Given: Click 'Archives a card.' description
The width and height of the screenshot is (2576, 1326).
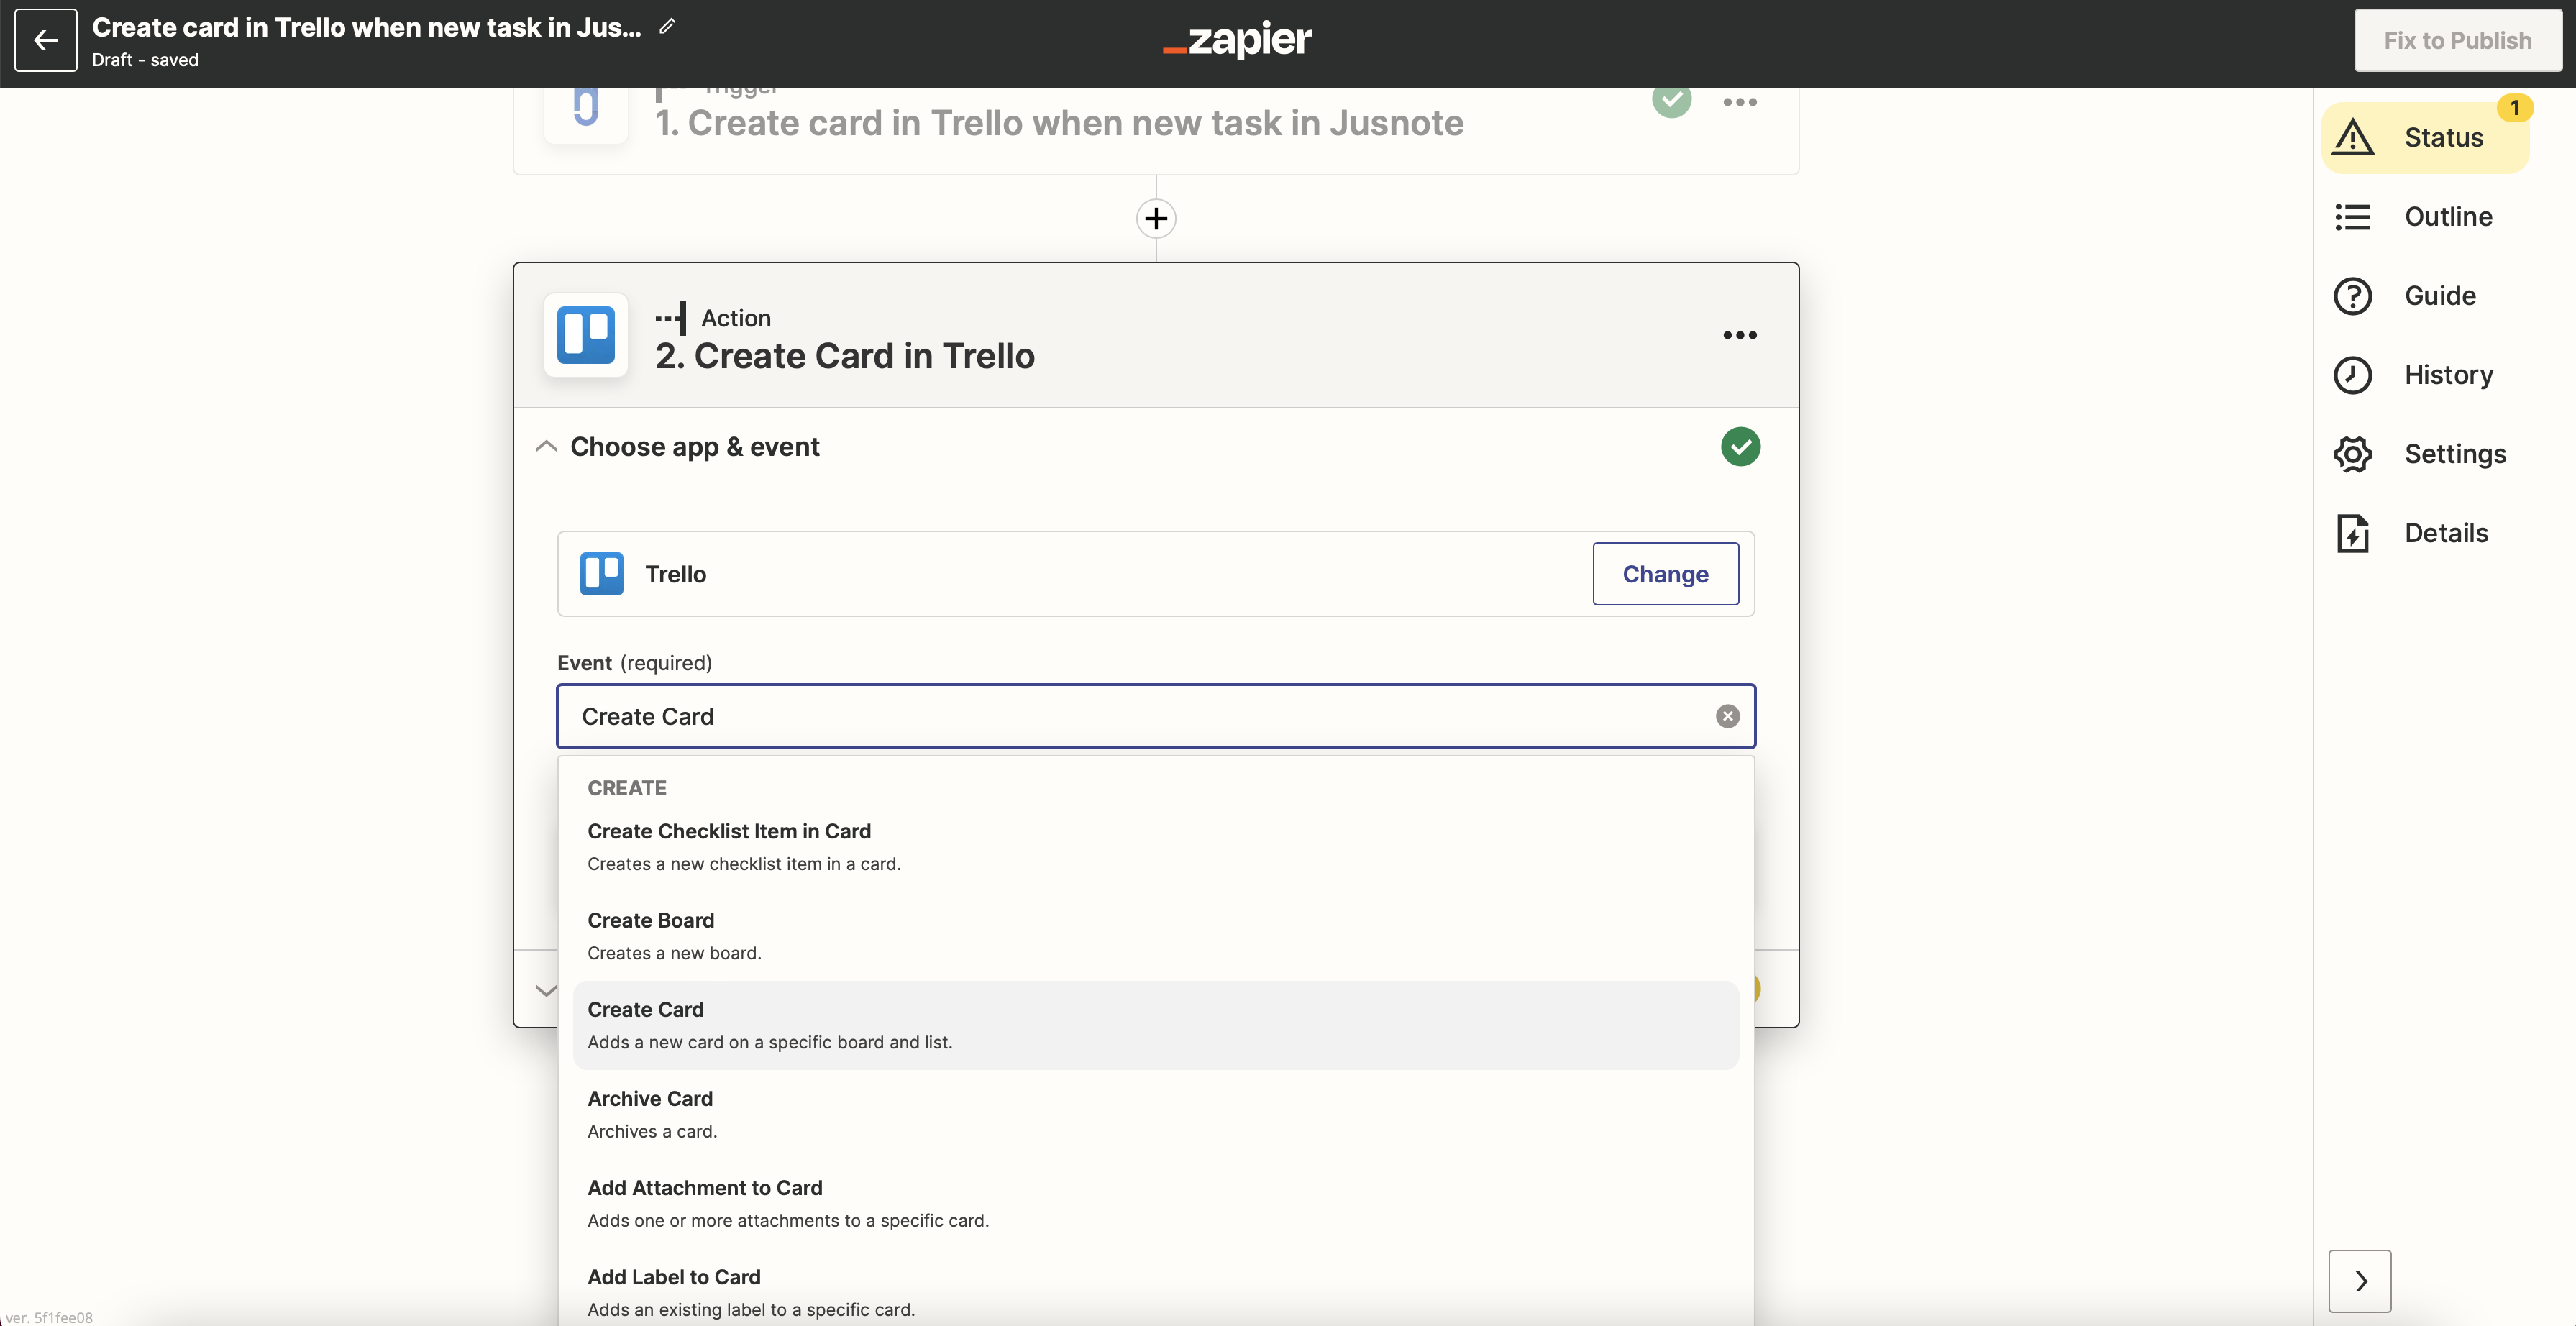Looking at the screenshot, I should [x=652, y=1131].
